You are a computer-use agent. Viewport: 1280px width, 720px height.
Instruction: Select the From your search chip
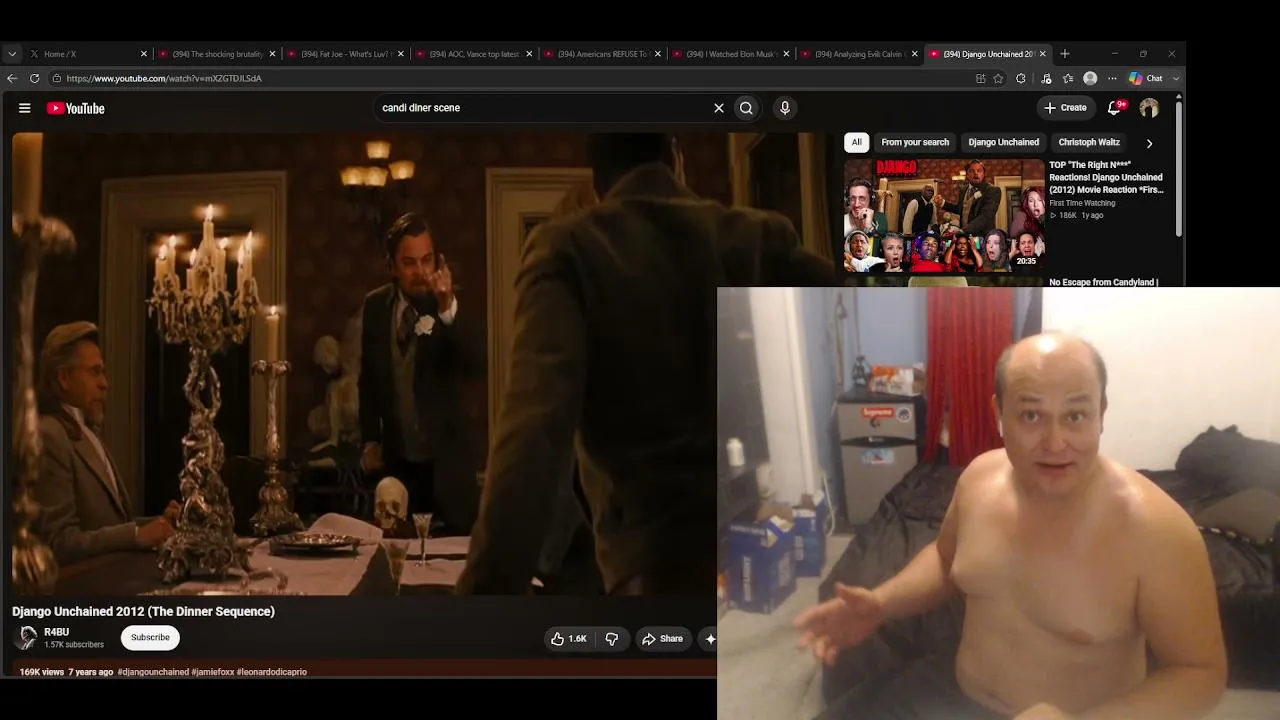(x=915, y=143)
